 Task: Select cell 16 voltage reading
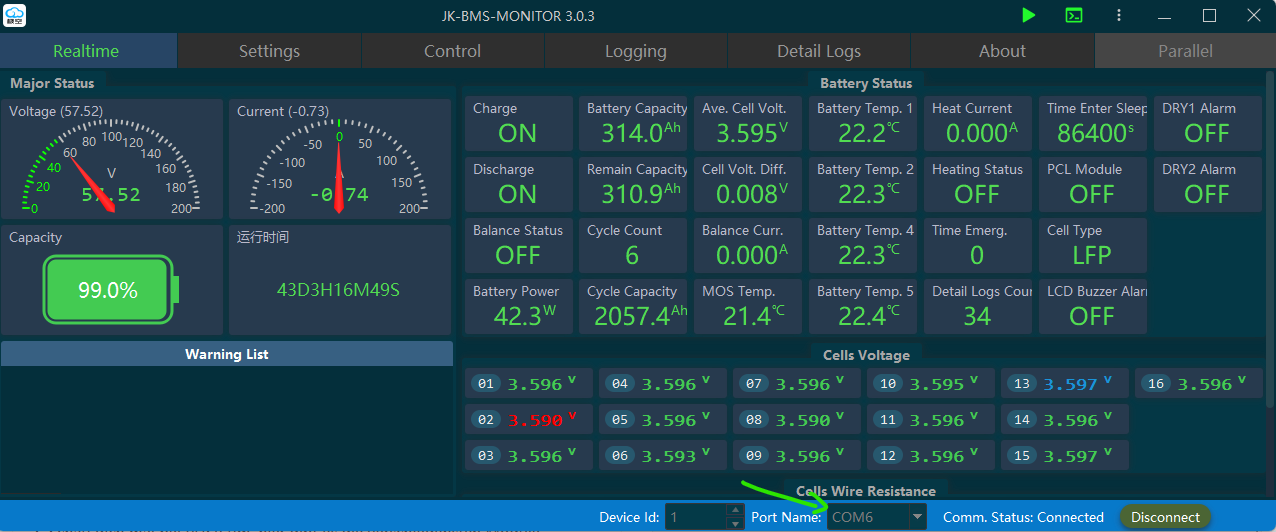point(1199,383)
